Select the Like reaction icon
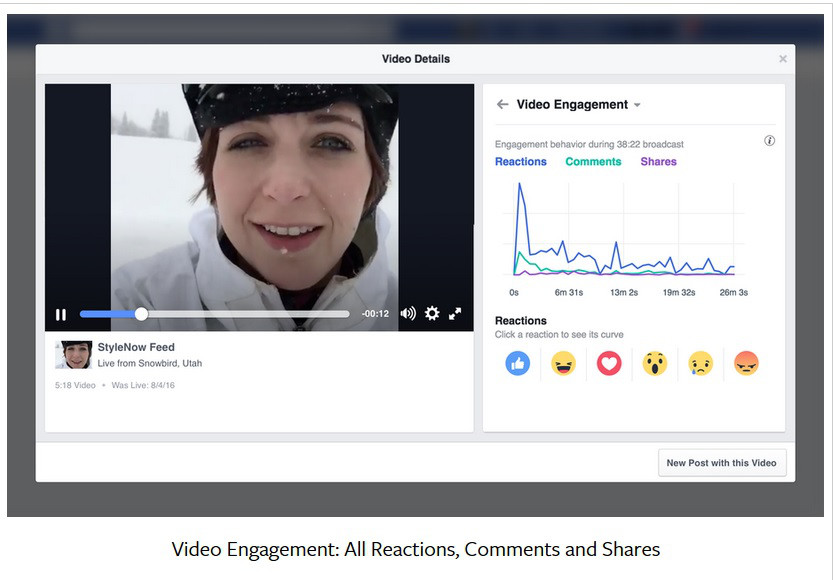Viewport: 833px width, 580px height. (517, 364)
